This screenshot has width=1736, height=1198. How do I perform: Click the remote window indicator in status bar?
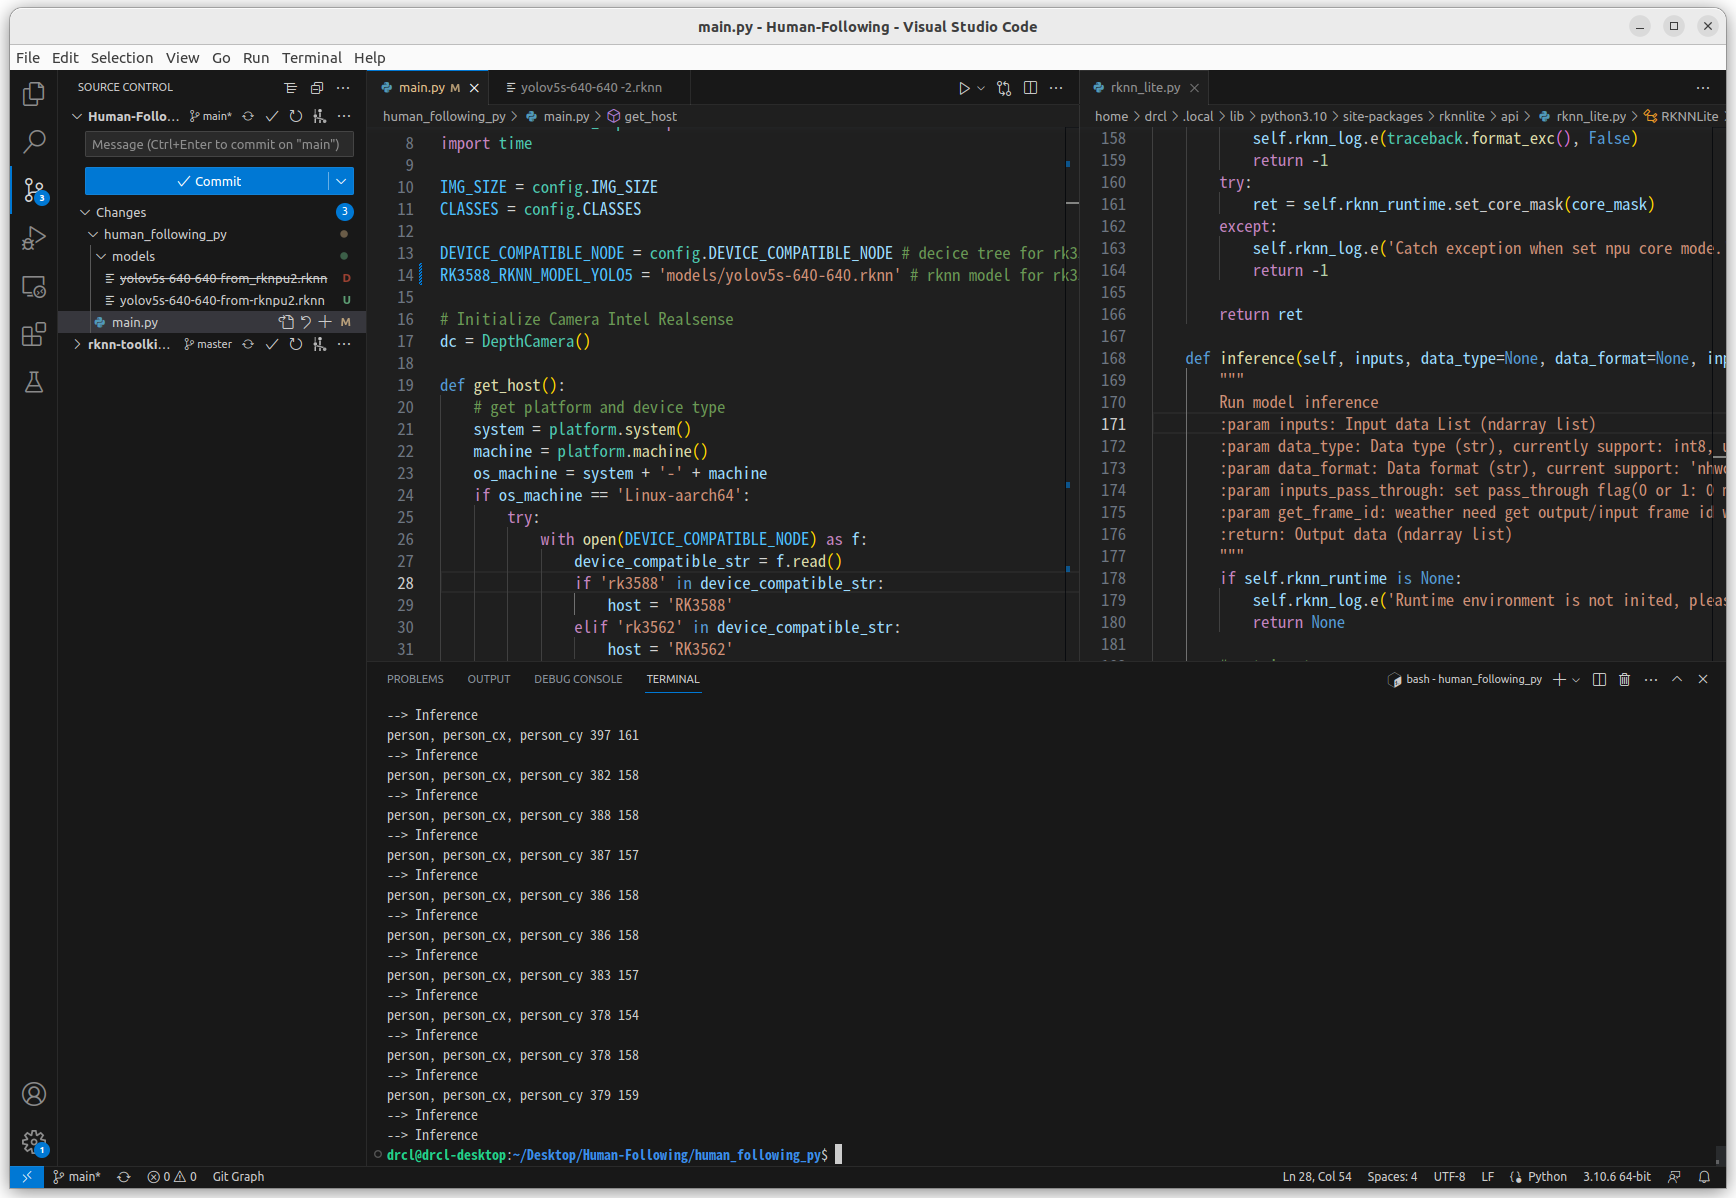click(27, 1177)
